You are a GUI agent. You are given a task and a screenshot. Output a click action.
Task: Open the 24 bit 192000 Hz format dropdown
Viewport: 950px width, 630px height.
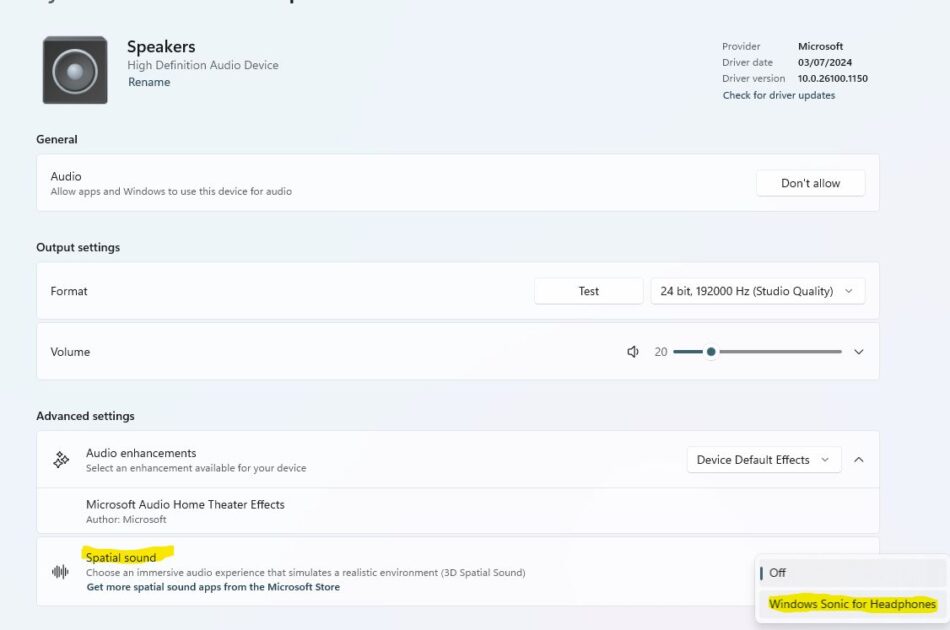757,291
